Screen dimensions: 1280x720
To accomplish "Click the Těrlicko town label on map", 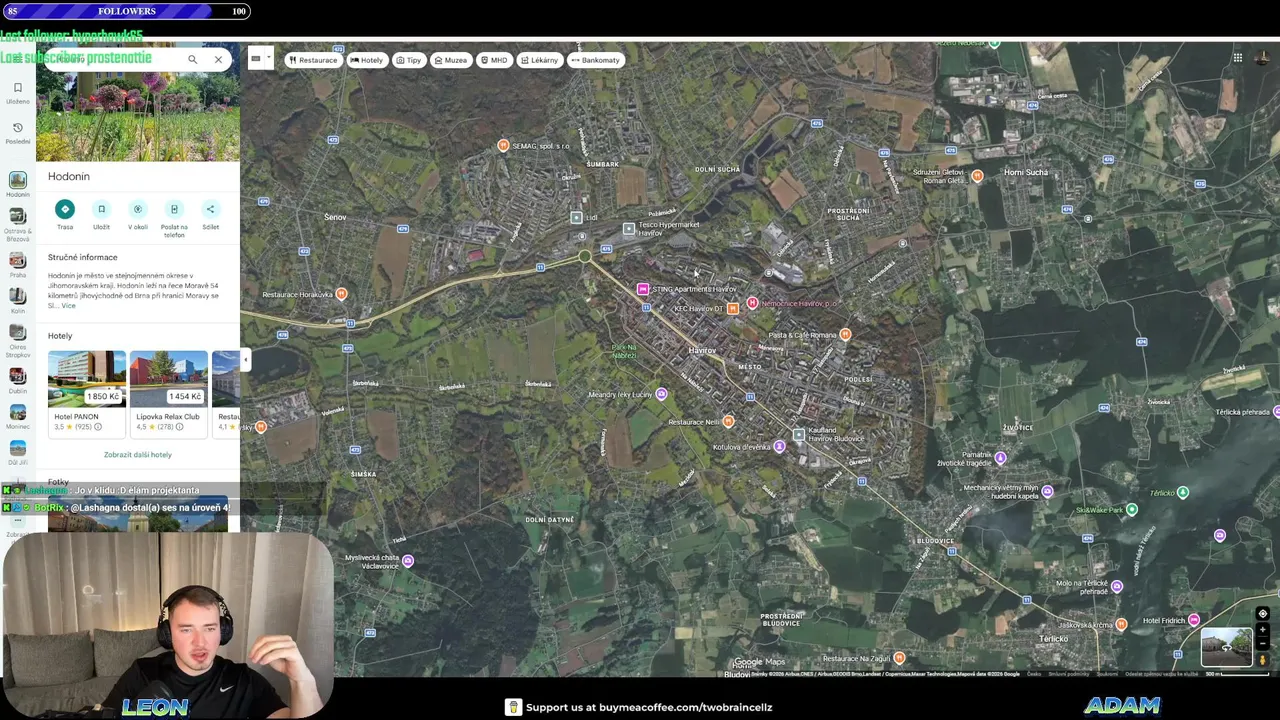I will [x=1053, y=638].
